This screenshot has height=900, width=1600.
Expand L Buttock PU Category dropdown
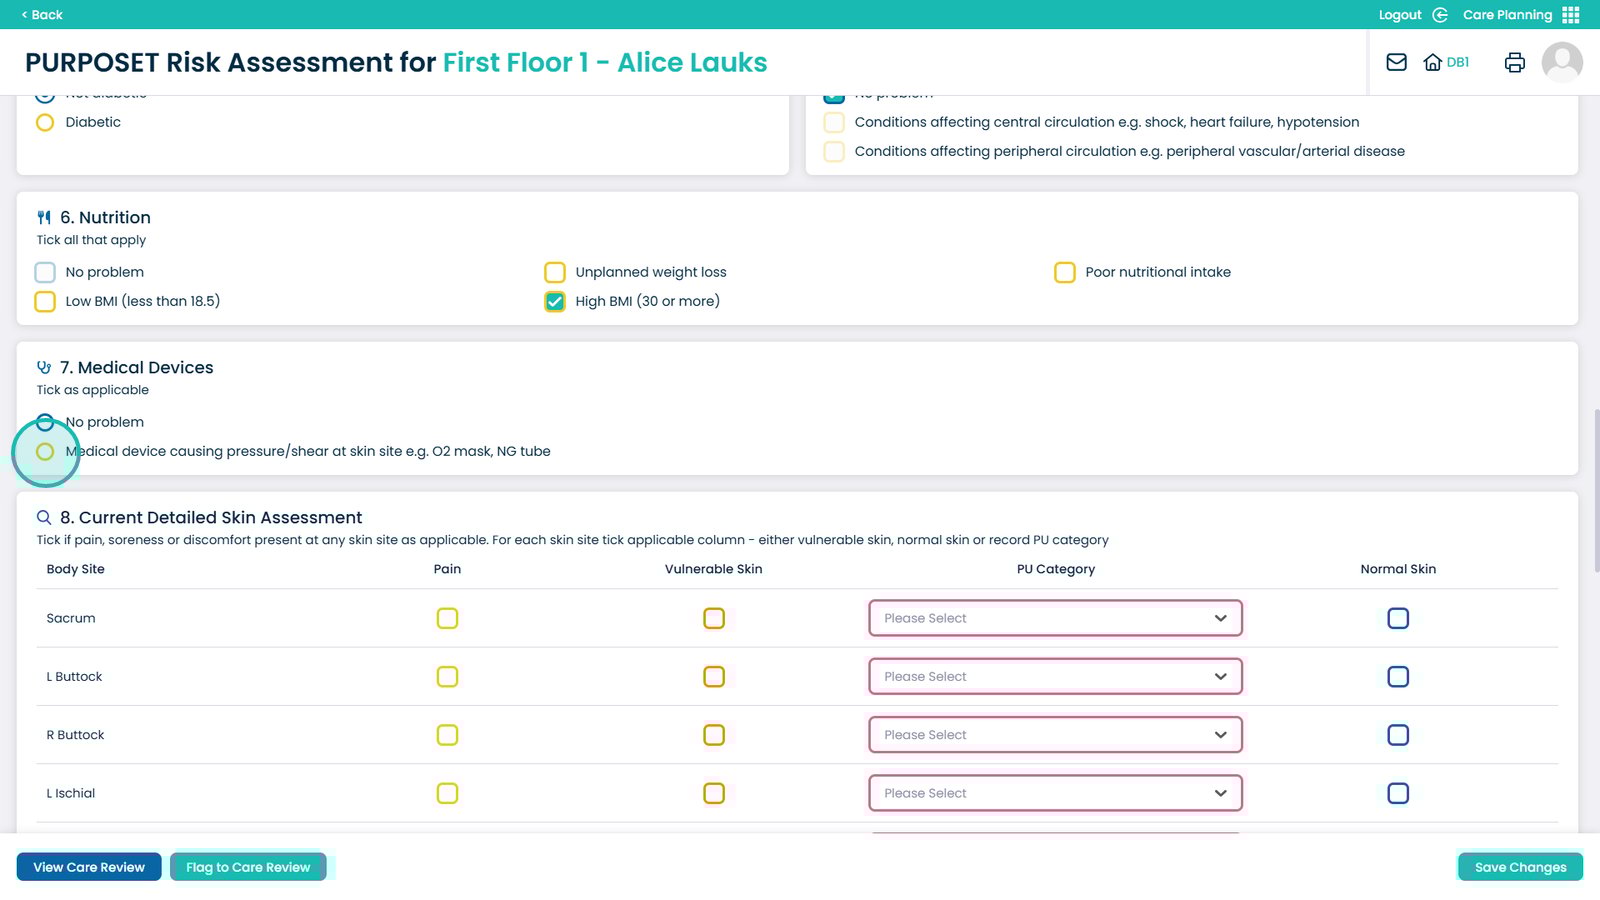1055,677
